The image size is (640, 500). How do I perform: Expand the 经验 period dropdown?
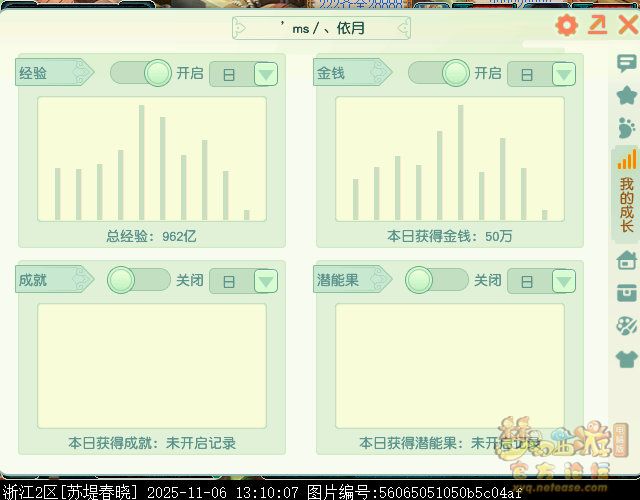[x=265, y=75]
